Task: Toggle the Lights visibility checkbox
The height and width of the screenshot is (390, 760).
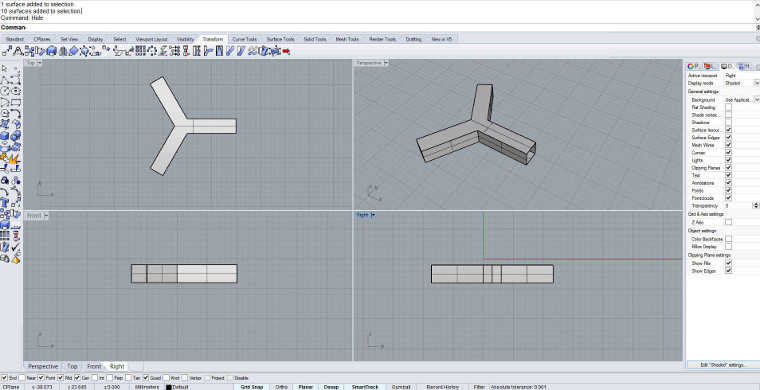Action: (x=728, y=160)
